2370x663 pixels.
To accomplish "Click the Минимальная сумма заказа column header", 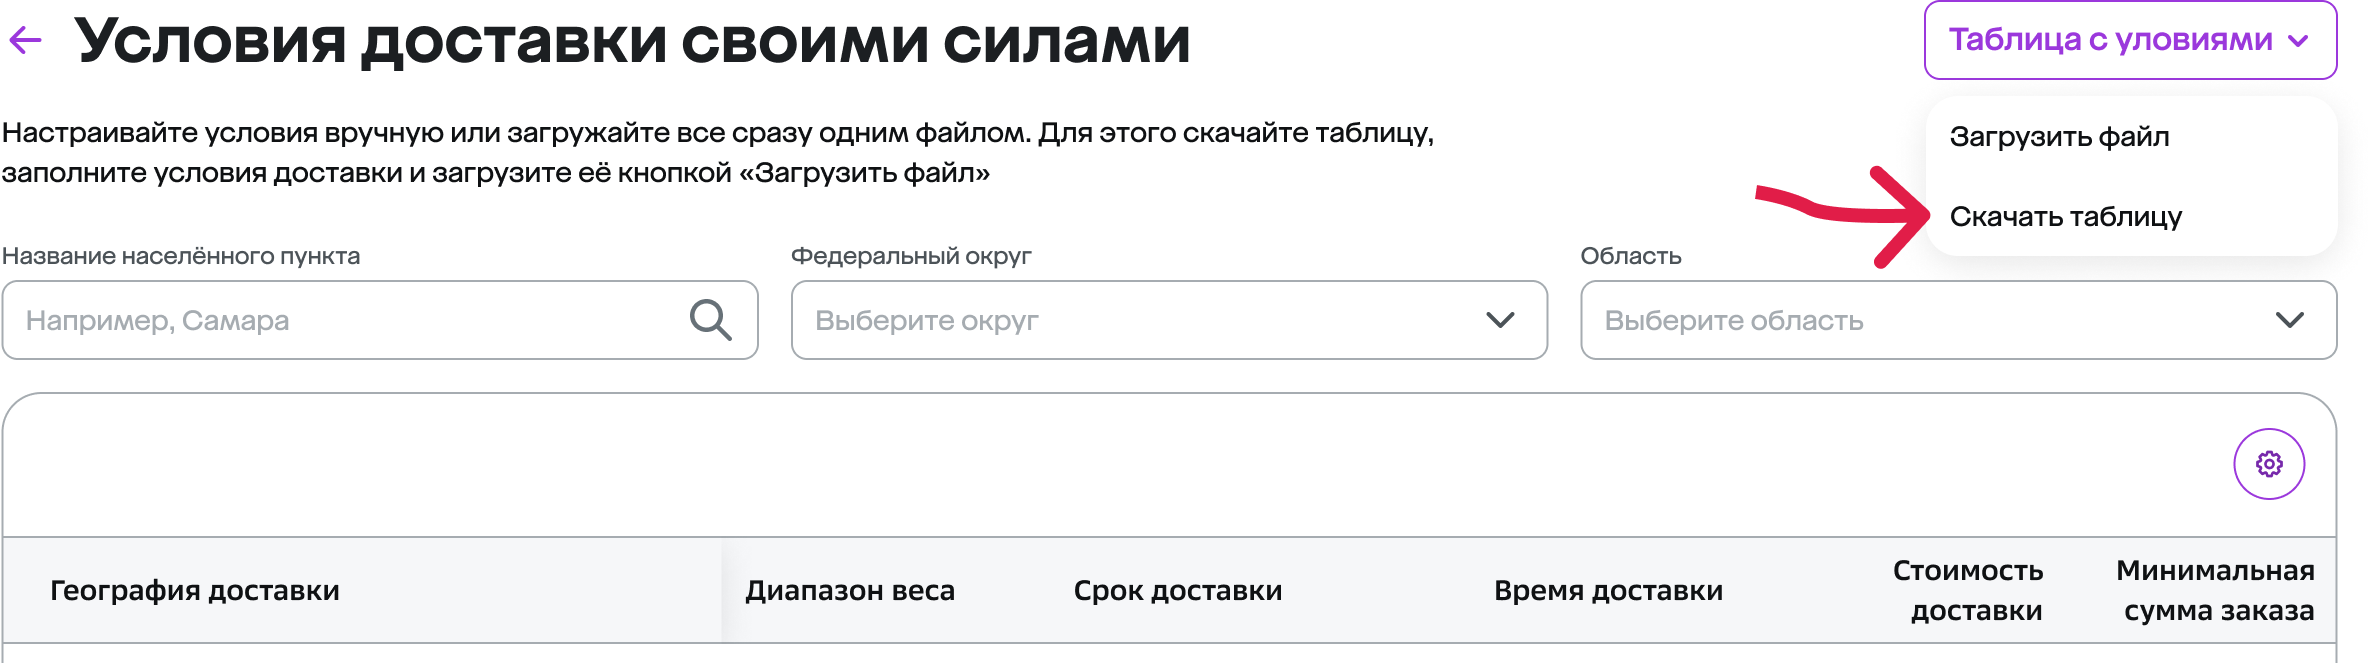I will pos(2215,590).
